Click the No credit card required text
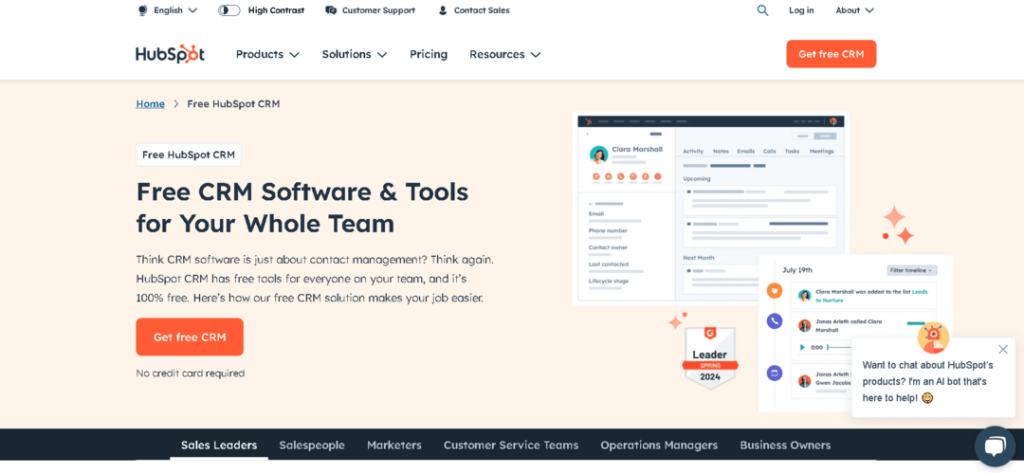Viewport: 1024px width, 473px height. (x=190, y=374)
